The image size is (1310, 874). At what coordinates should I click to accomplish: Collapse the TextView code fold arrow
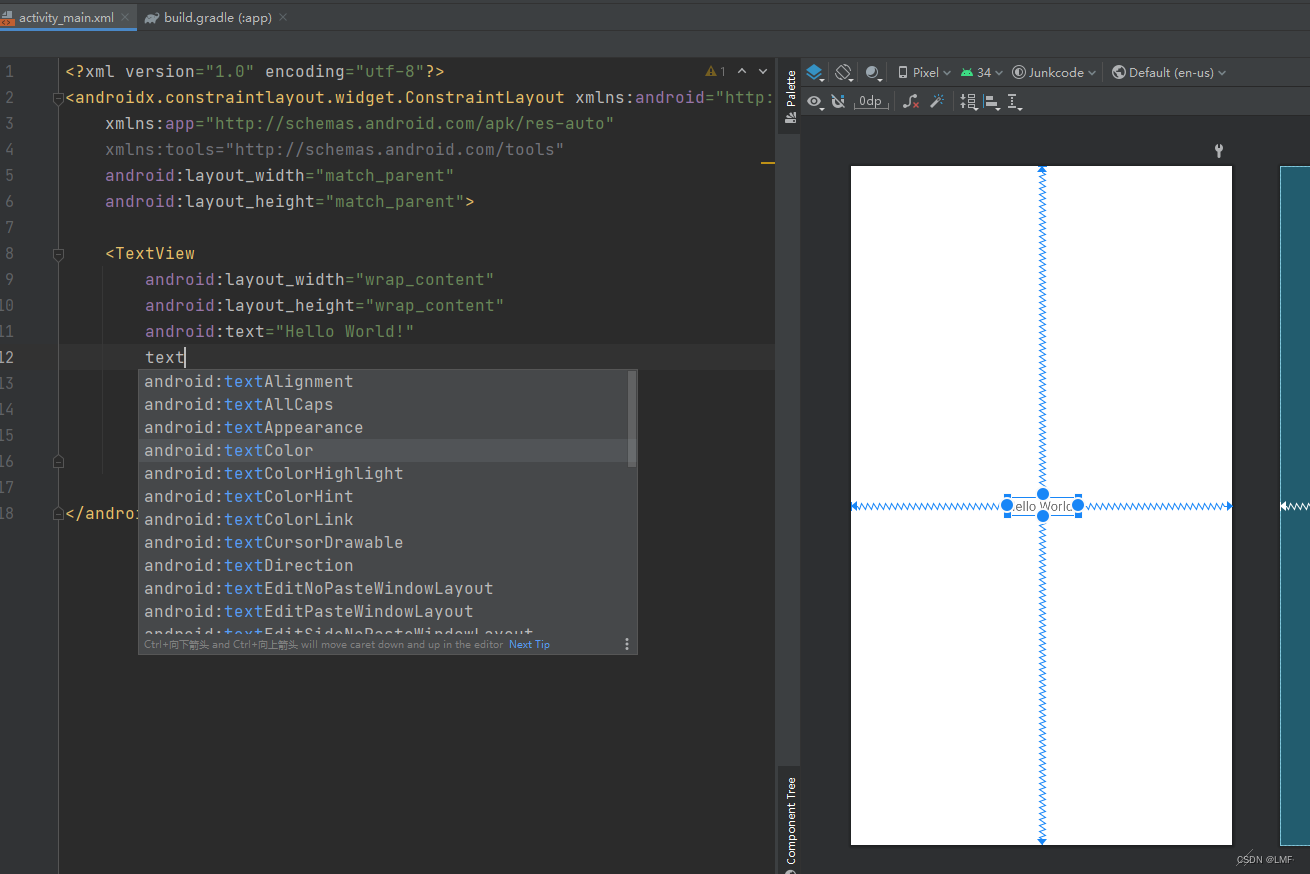tap(57, 253)
